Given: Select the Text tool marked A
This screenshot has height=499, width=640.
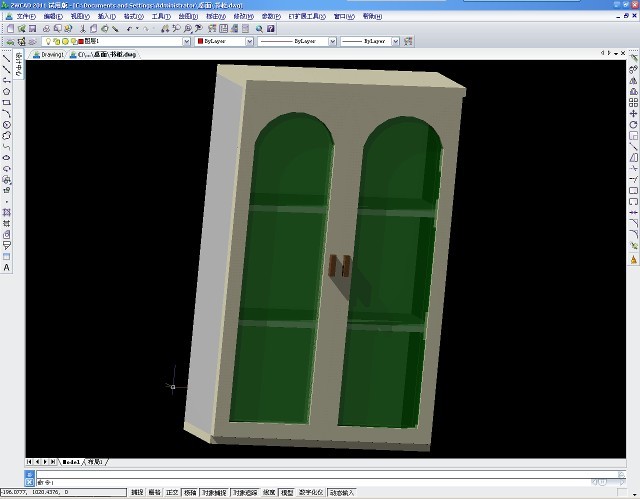Looking at the screenshot, I should pyautogui.click(x=7, y=268).
